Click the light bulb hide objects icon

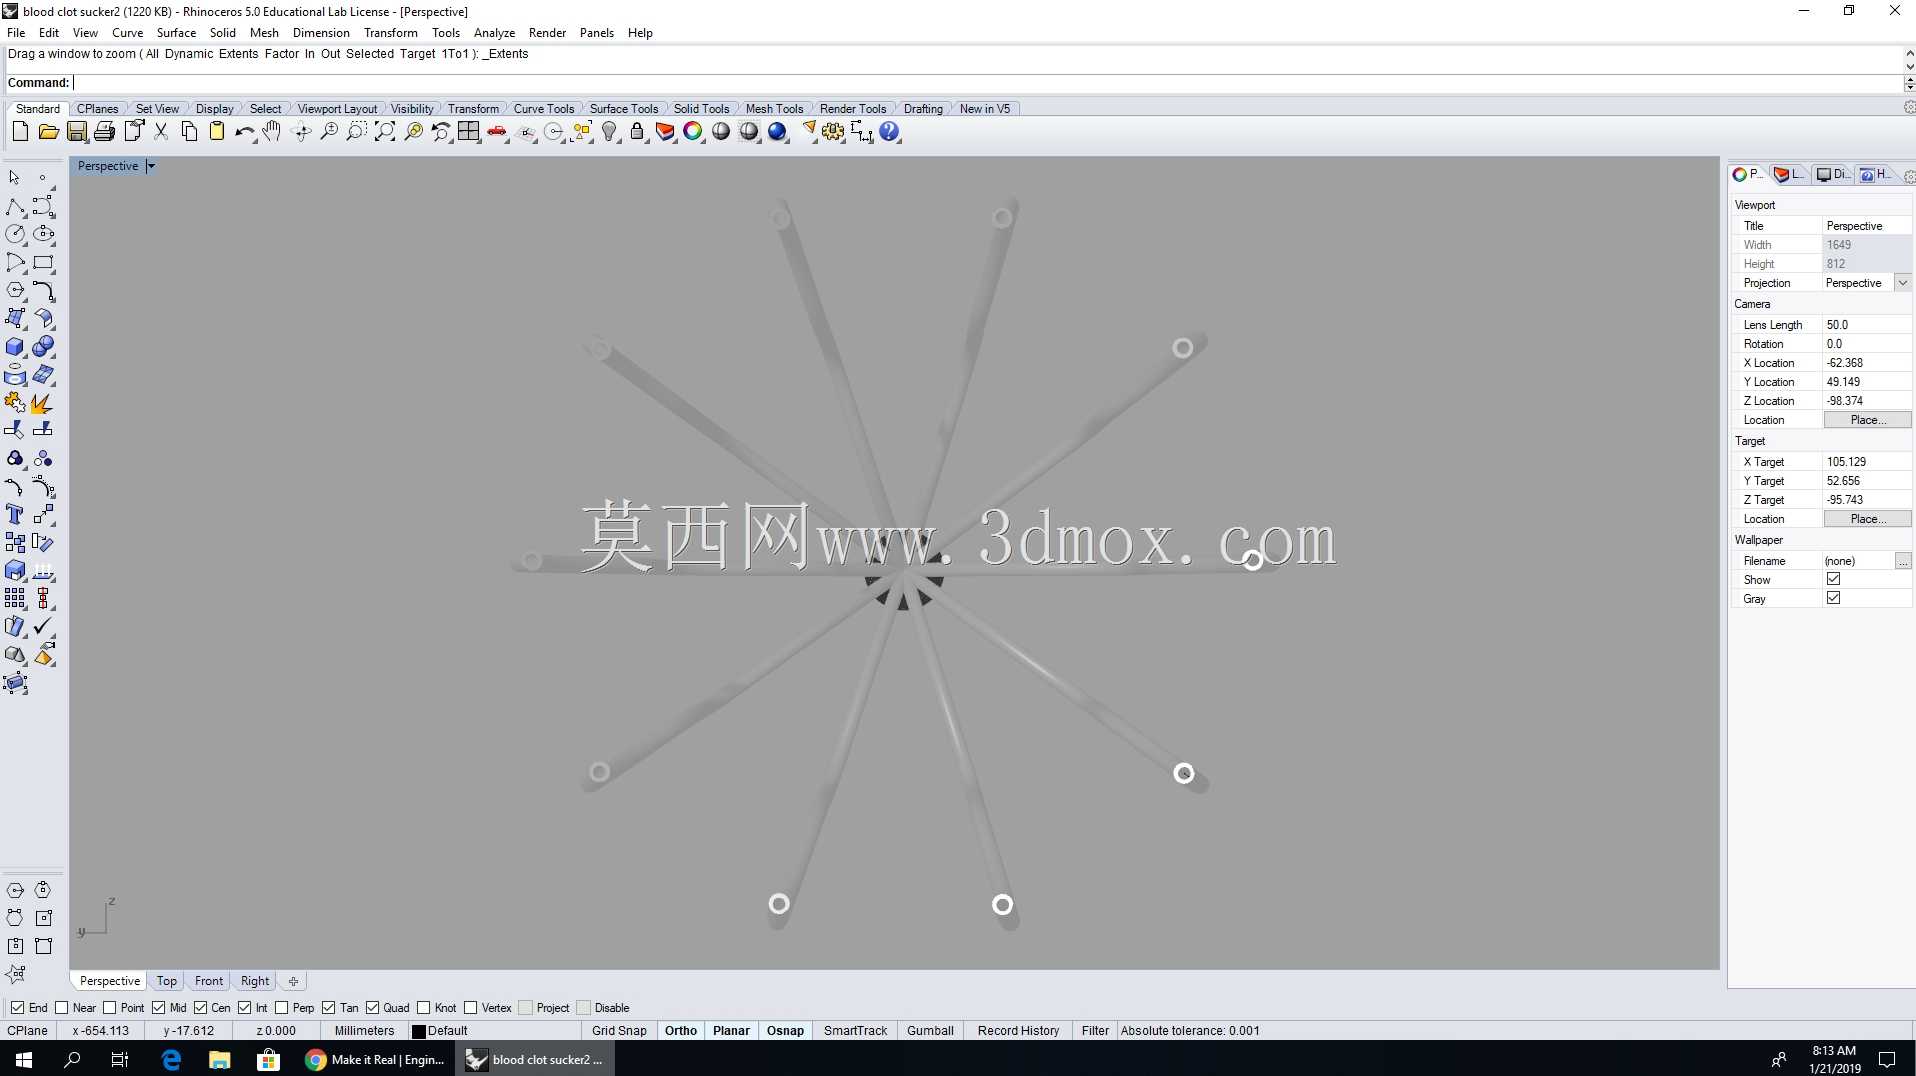tap(609, 132)
